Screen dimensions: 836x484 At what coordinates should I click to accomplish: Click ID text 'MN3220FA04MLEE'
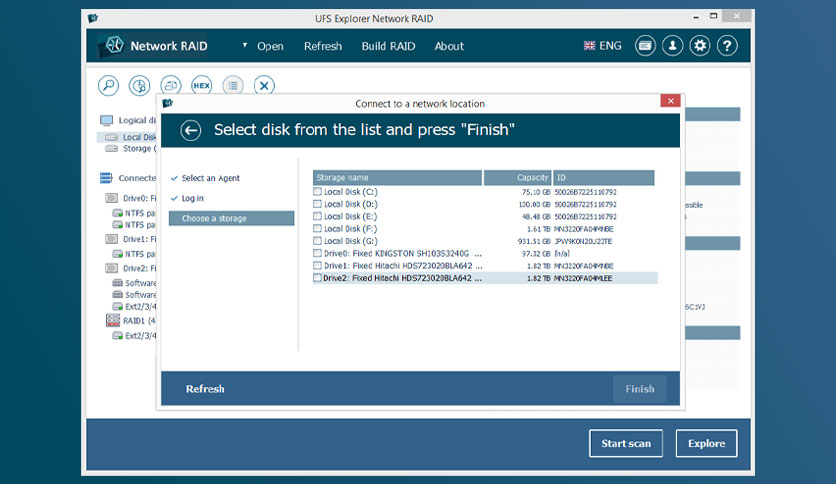583,278
